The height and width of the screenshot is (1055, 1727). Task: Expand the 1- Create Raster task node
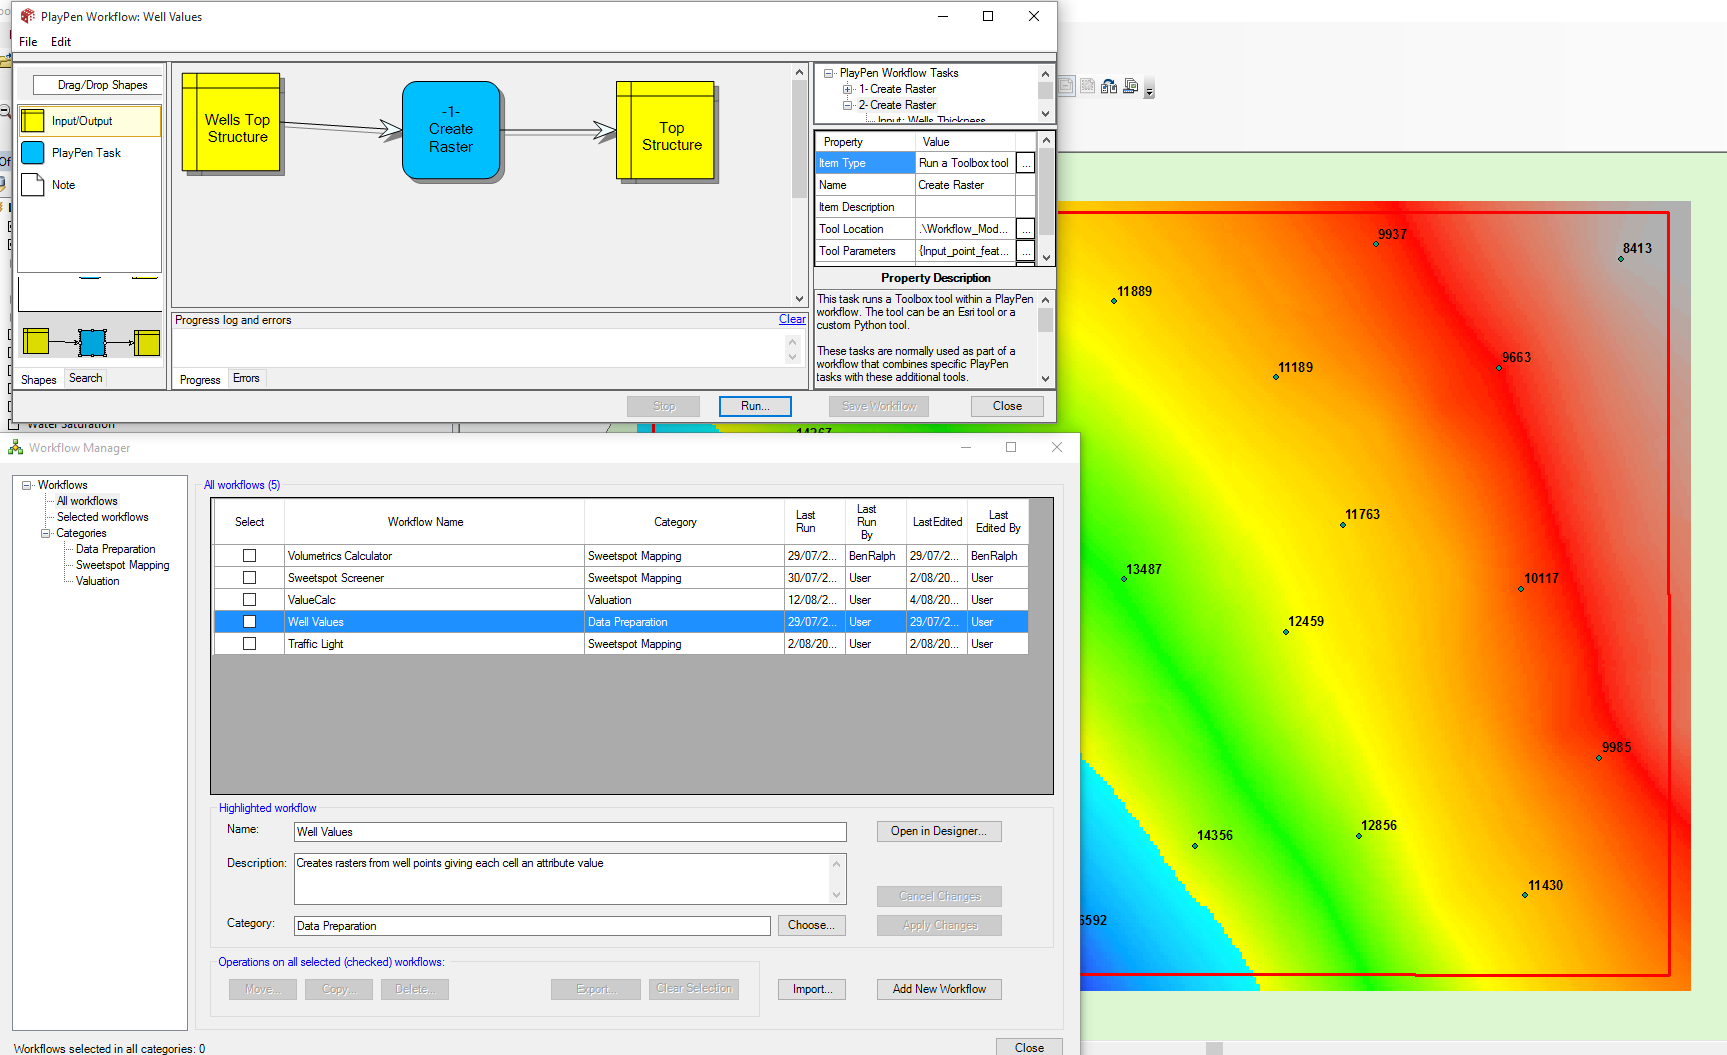pos(848,89)
